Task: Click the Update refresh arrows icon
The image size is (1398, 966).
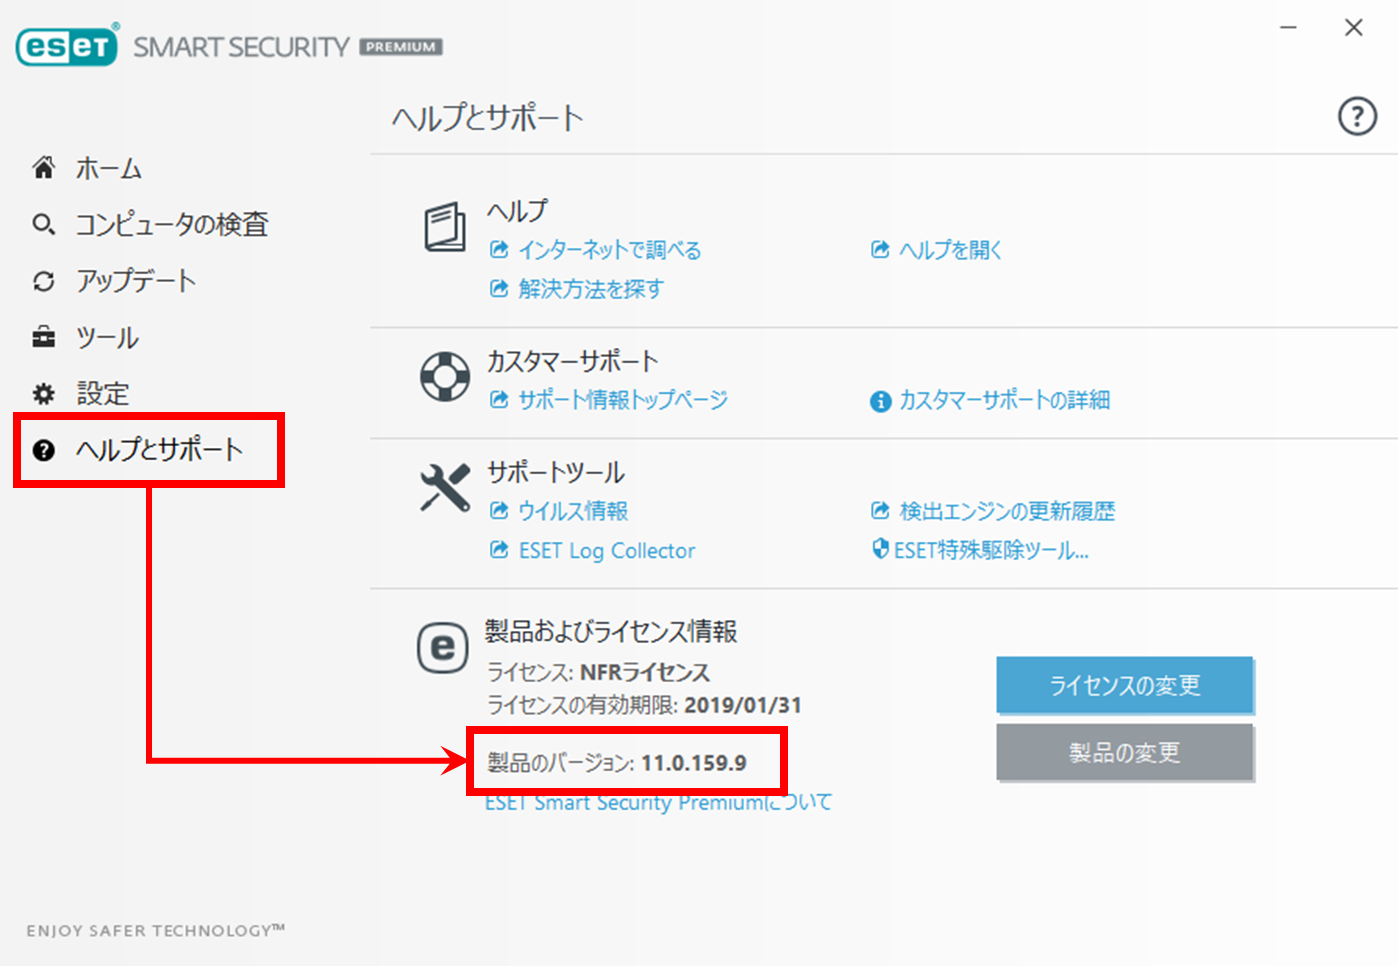Action: coord(44,281)
